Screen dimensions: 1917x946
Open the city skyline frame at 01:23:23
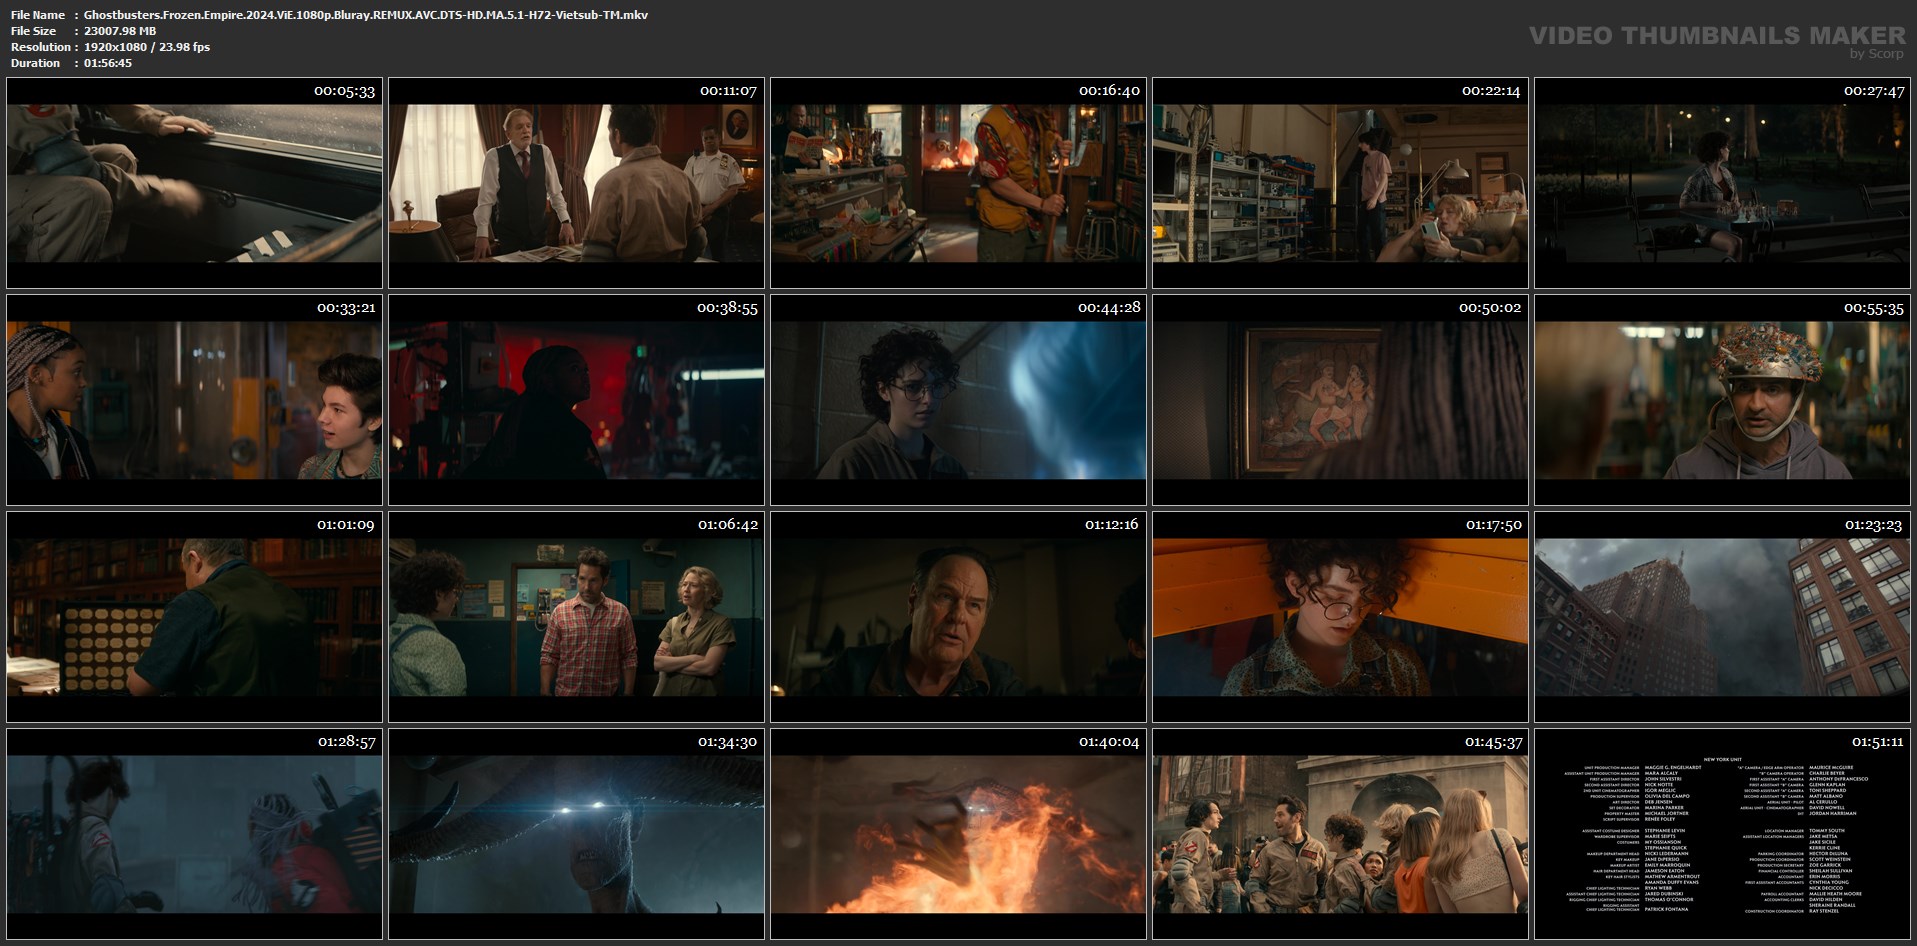tap(1722, 617)
